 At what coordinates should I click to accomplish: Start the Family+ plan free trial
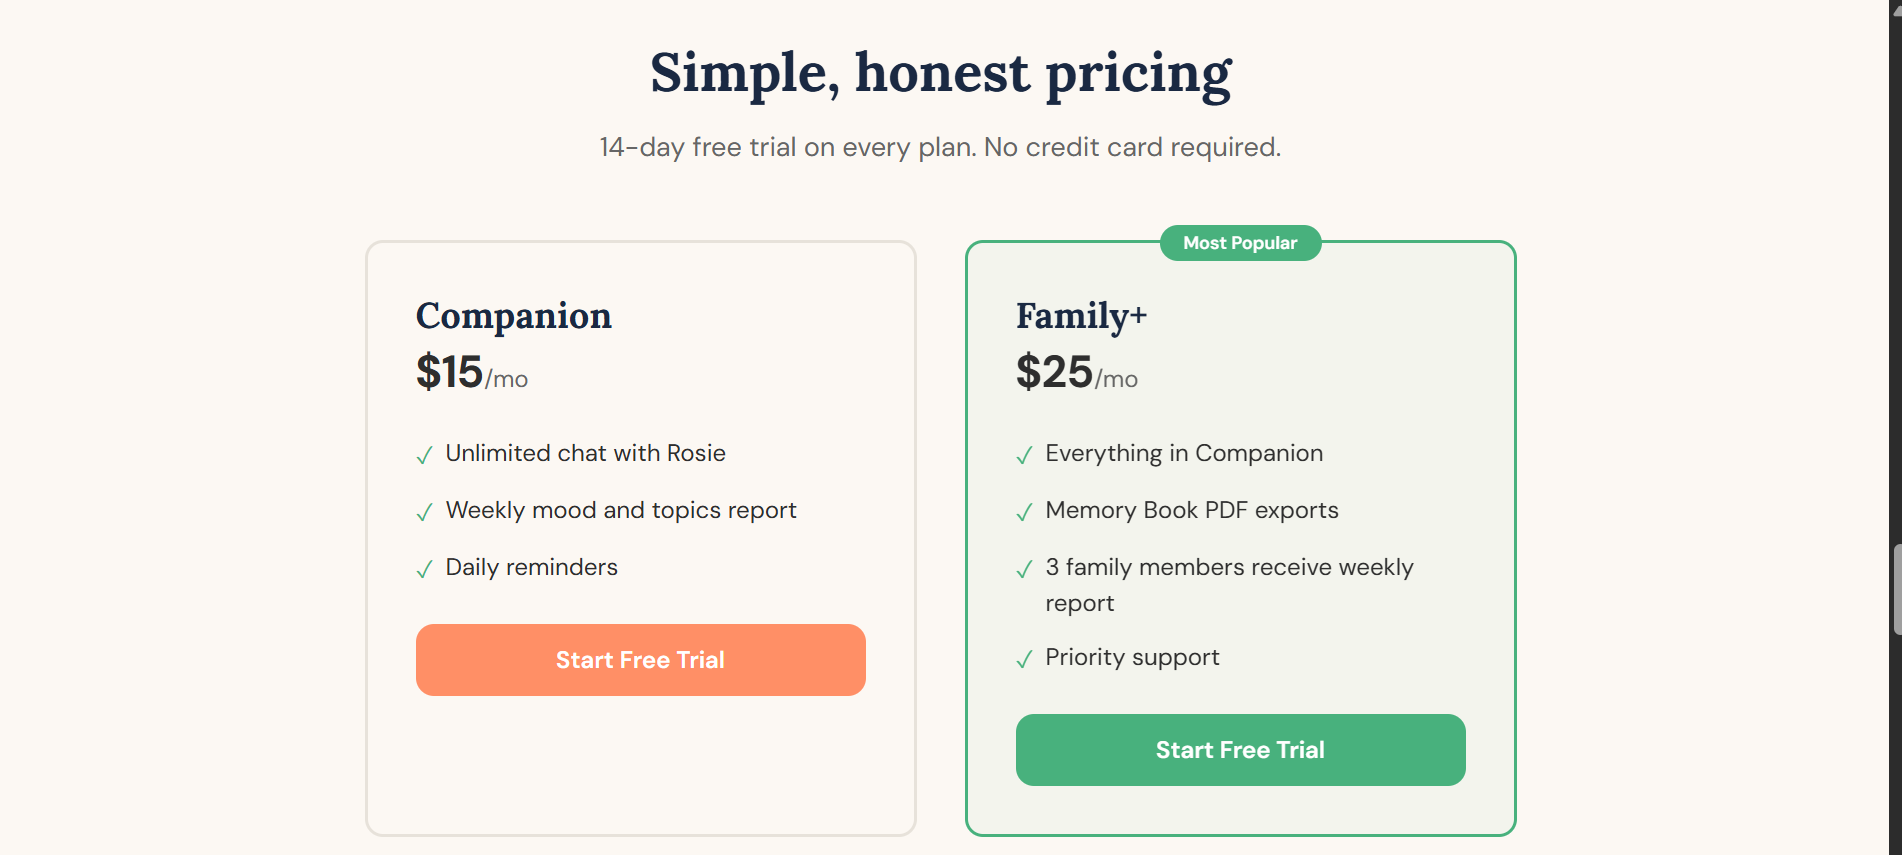coord(1240,750)
